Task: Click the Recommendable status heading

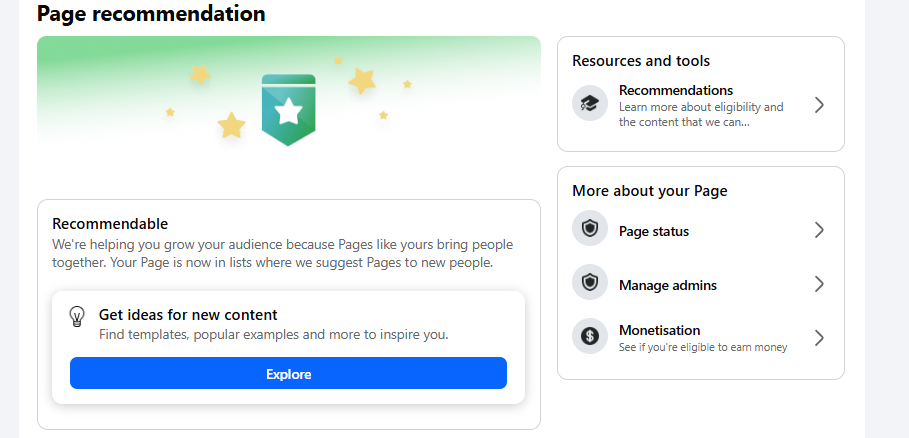Action: 110,224
